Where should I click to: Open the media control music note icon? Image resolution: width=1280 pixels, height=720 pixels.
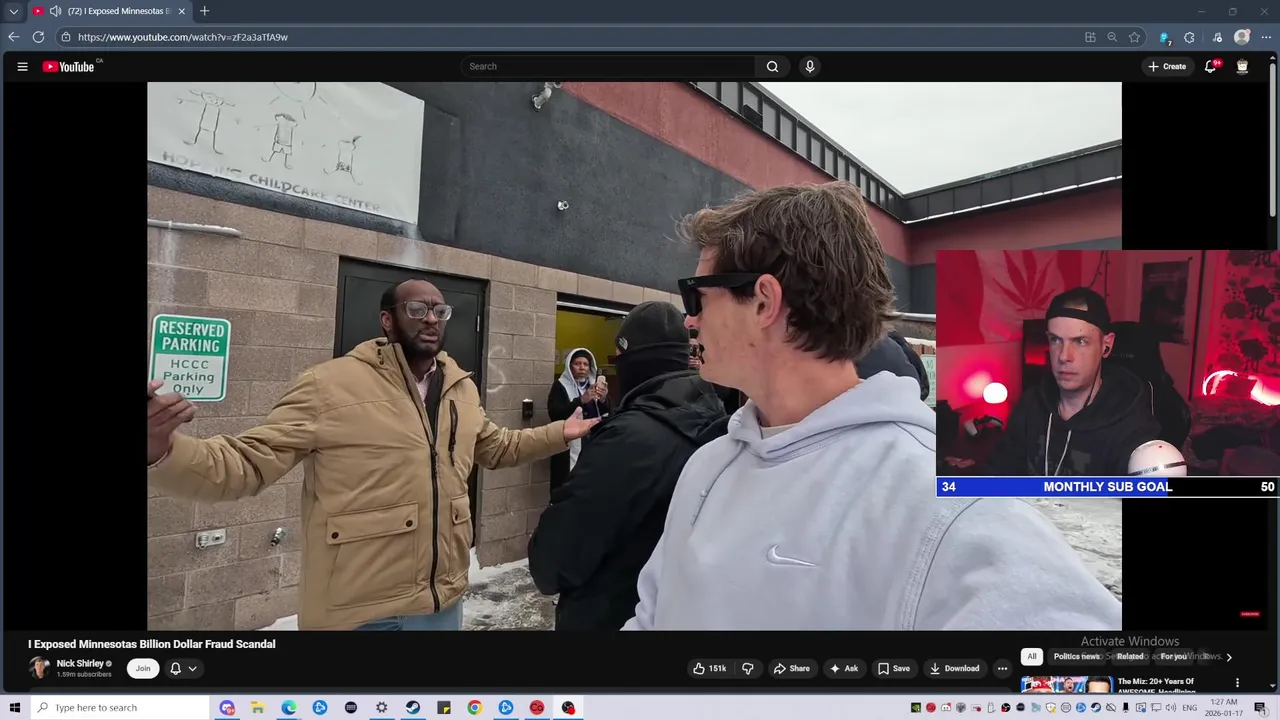[x=1217, y=37]
